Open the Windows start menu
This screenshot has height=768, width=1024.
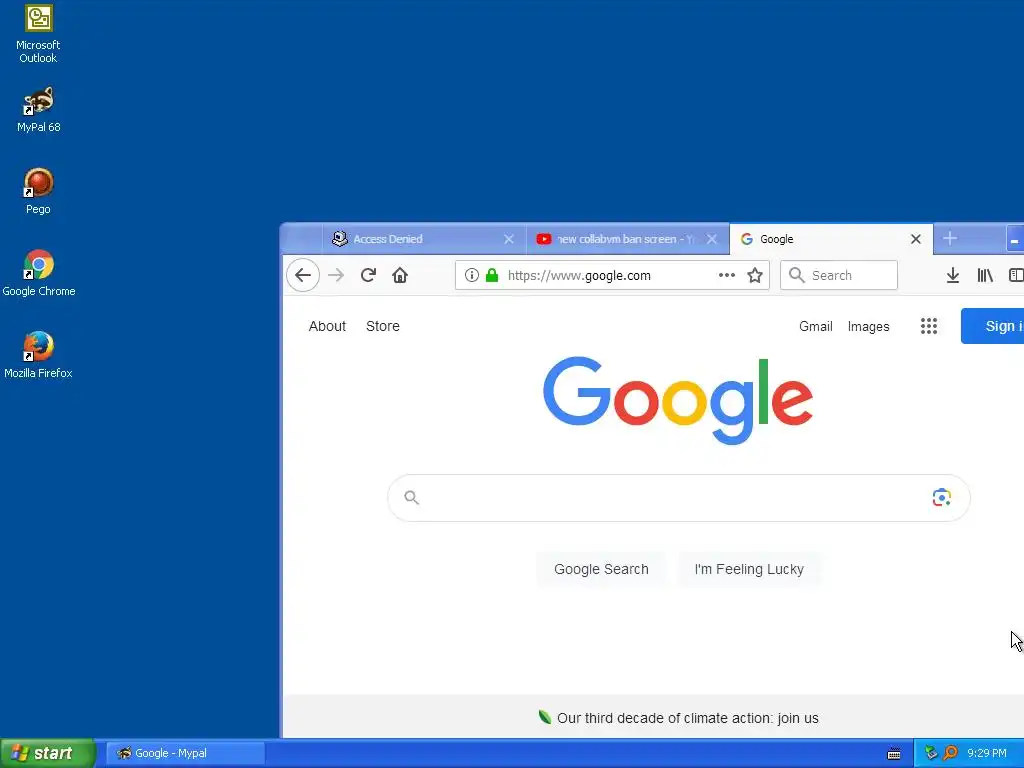pyautogui.click(x=48, y=753)
